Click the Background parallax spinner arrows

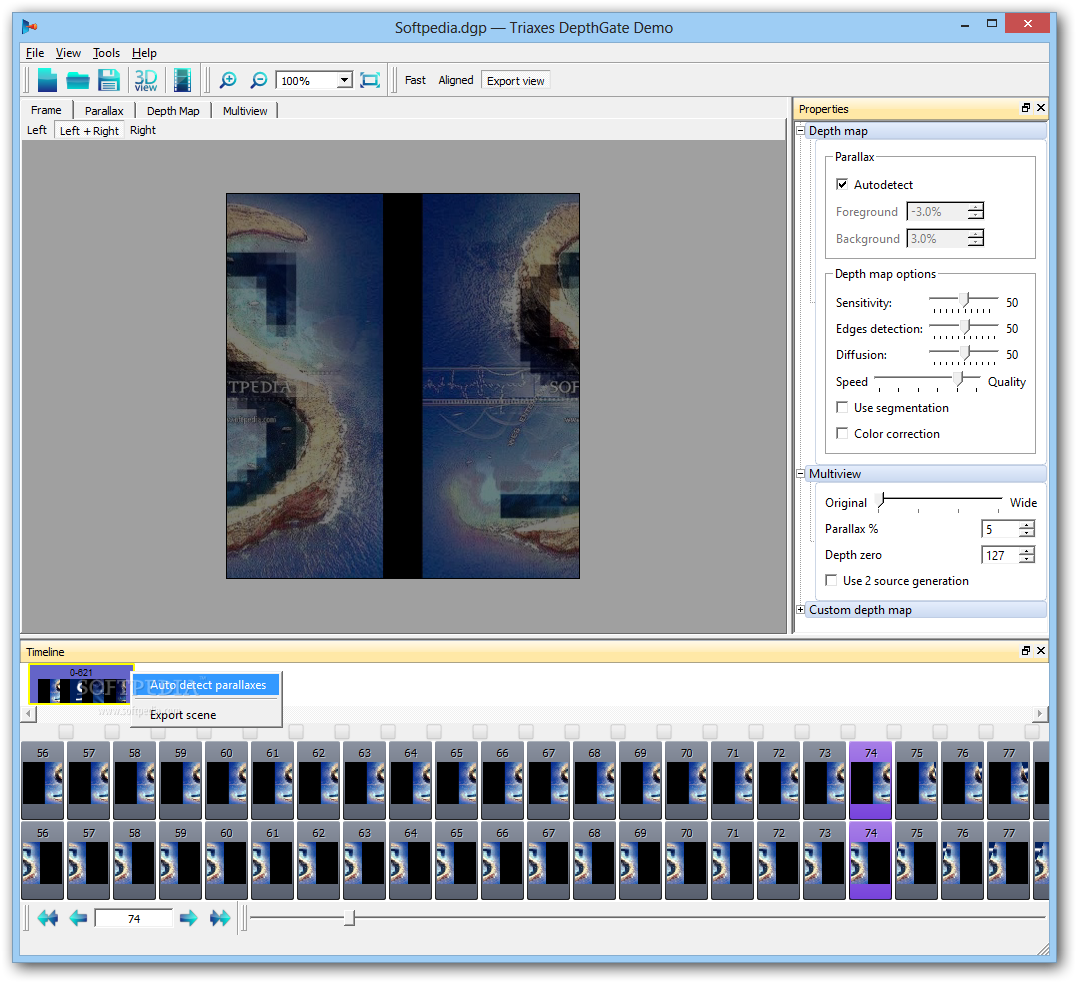point(975,238)
